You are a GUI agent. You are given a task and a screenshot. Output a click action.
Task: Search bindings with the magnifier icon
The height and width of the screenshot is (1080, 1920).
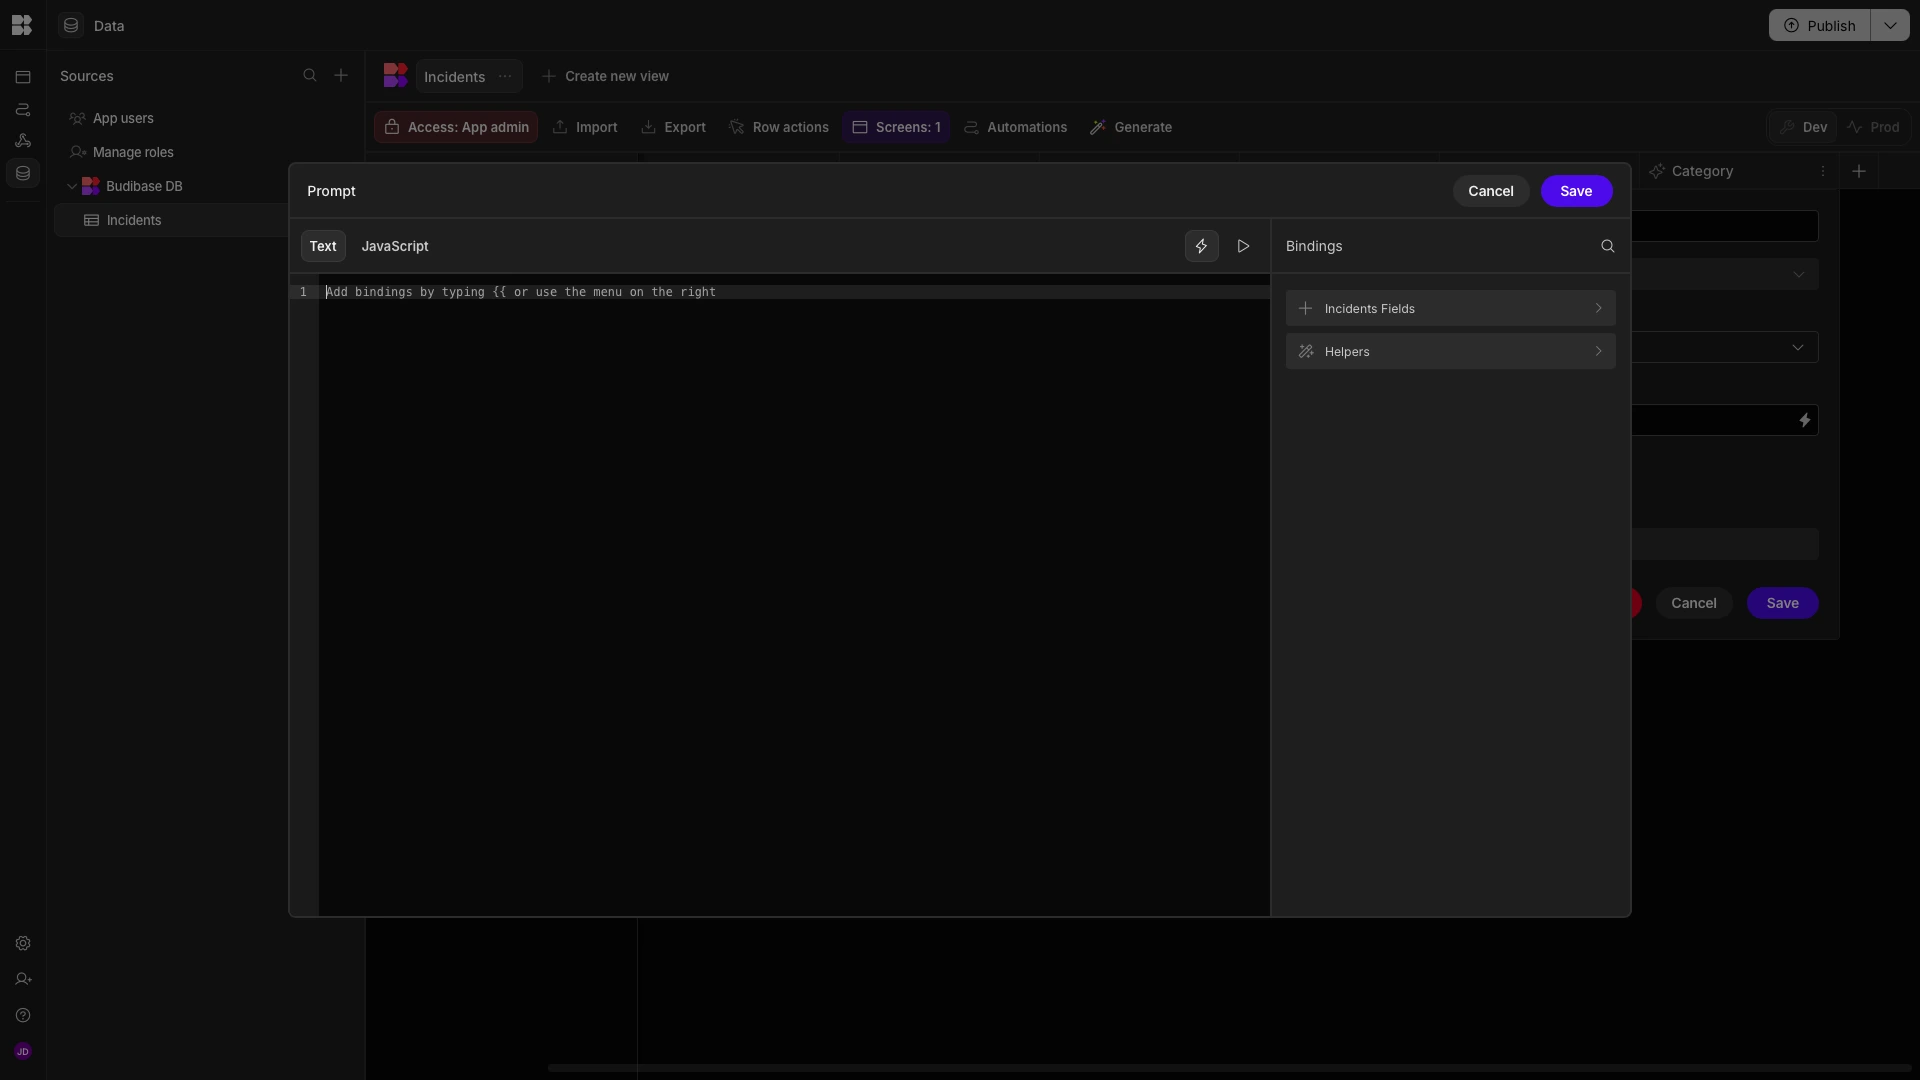[x=1607, y=246]
